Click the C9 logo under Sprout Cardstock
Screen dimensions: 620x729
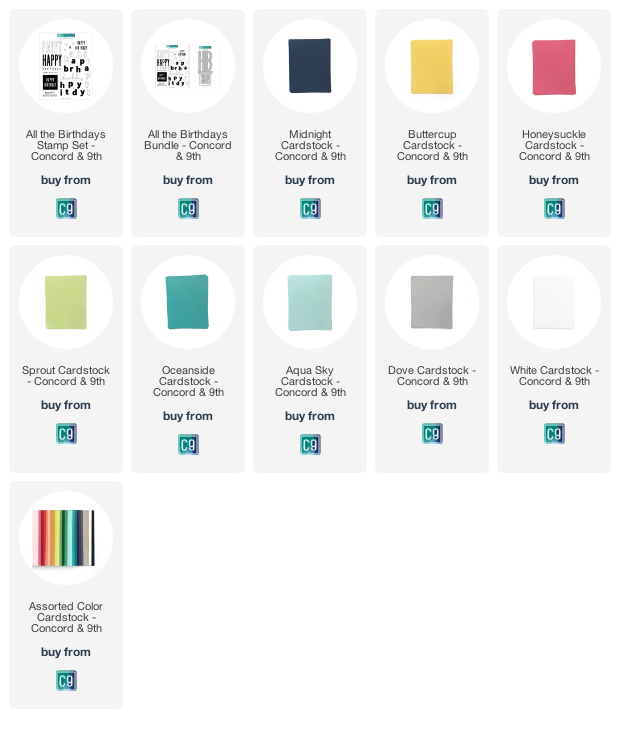click(66, 434)
